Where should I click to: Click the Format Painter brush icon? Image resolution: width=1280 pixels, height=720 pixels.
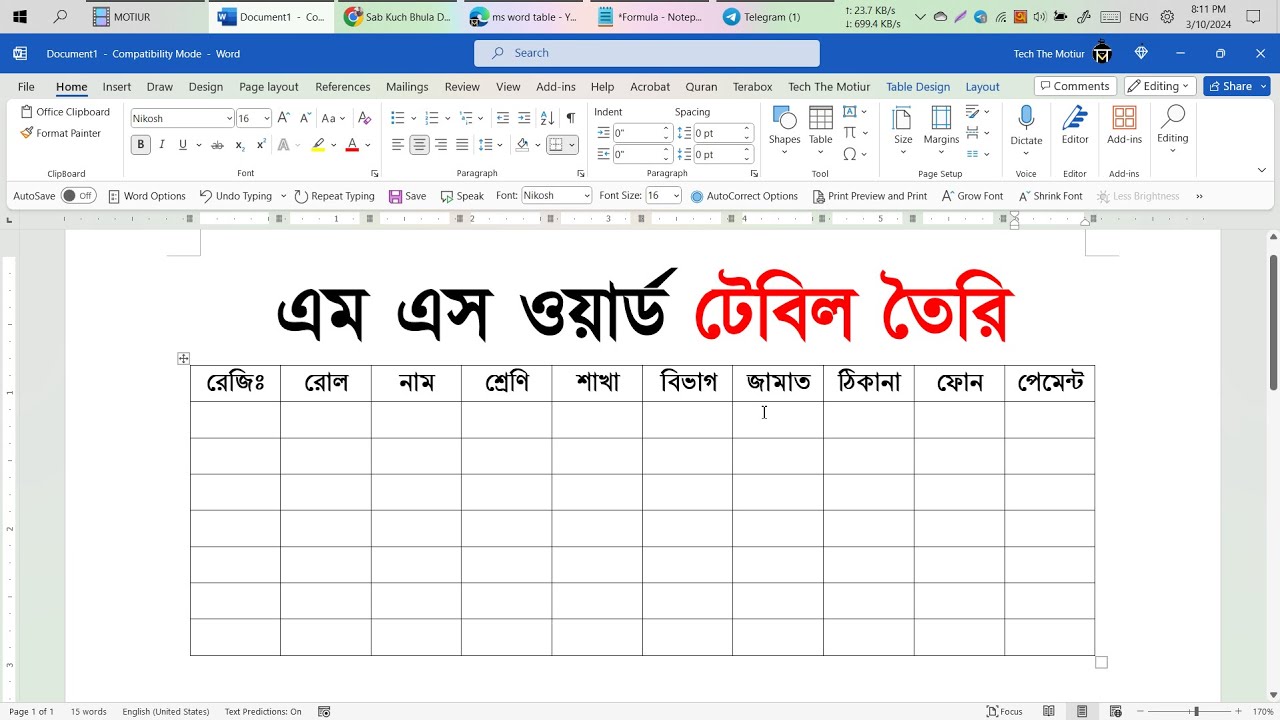pyautogui.click(x=27, y=133)
